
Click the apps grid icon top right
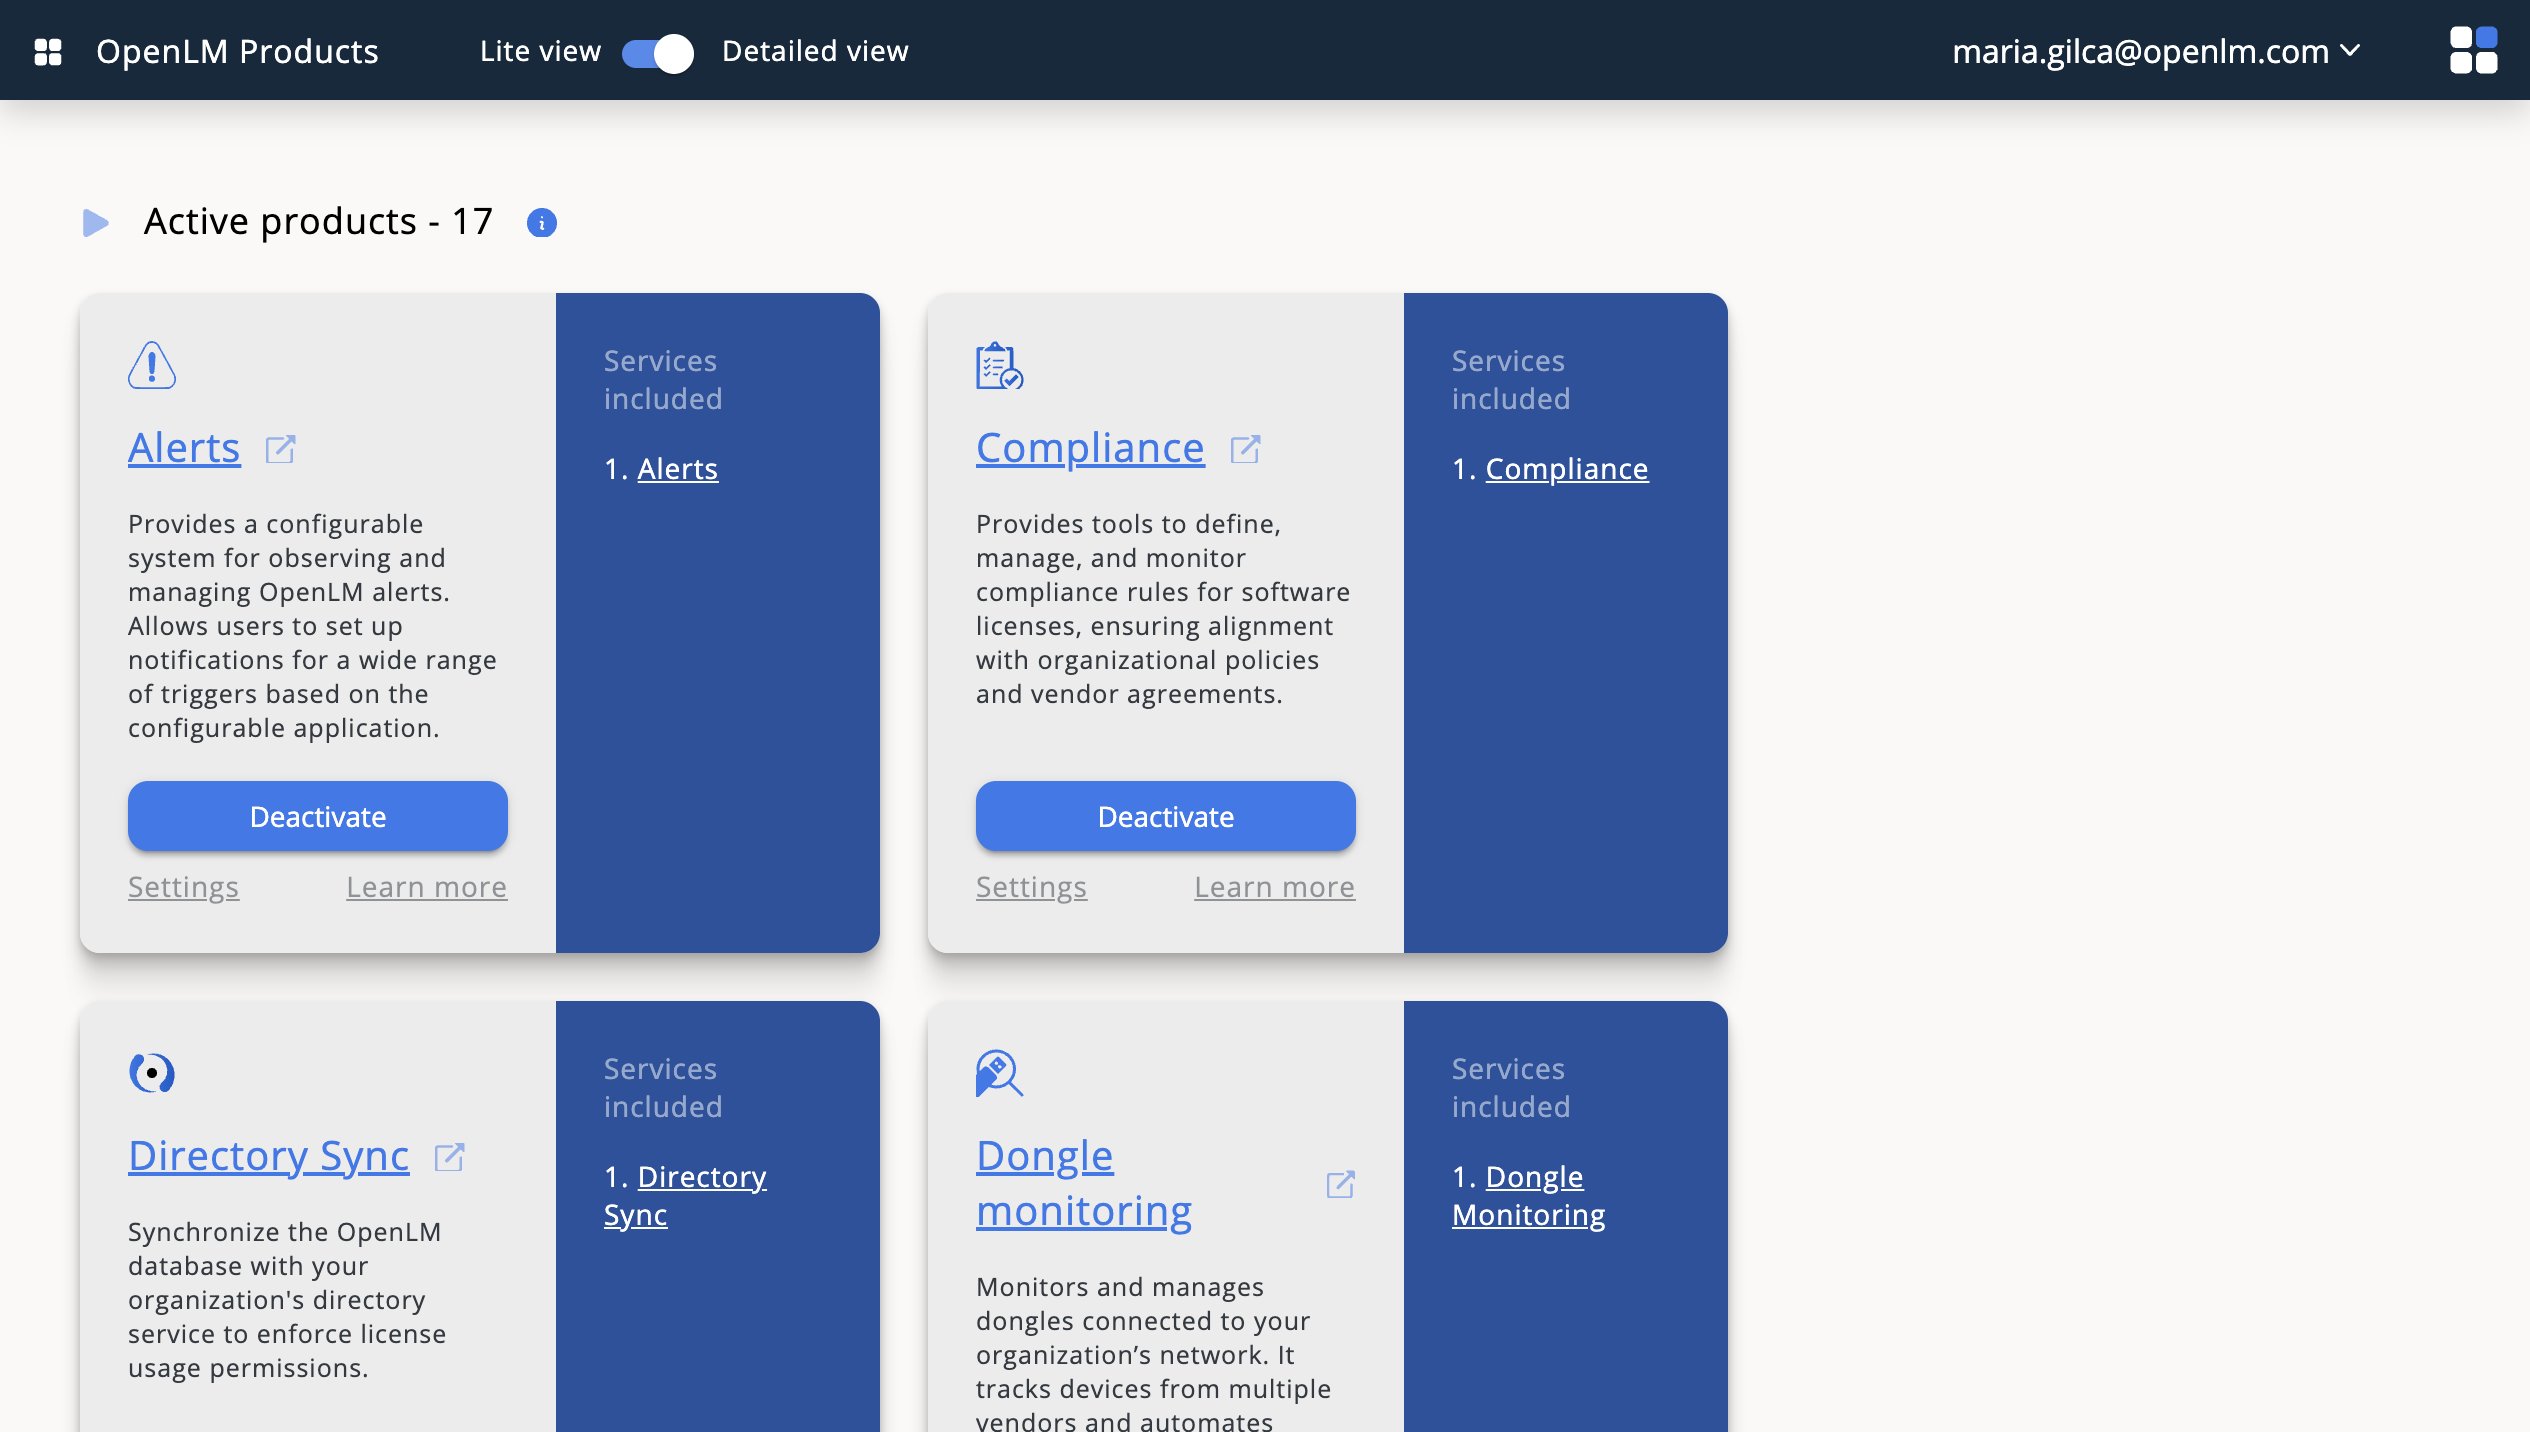[2474, 50]
